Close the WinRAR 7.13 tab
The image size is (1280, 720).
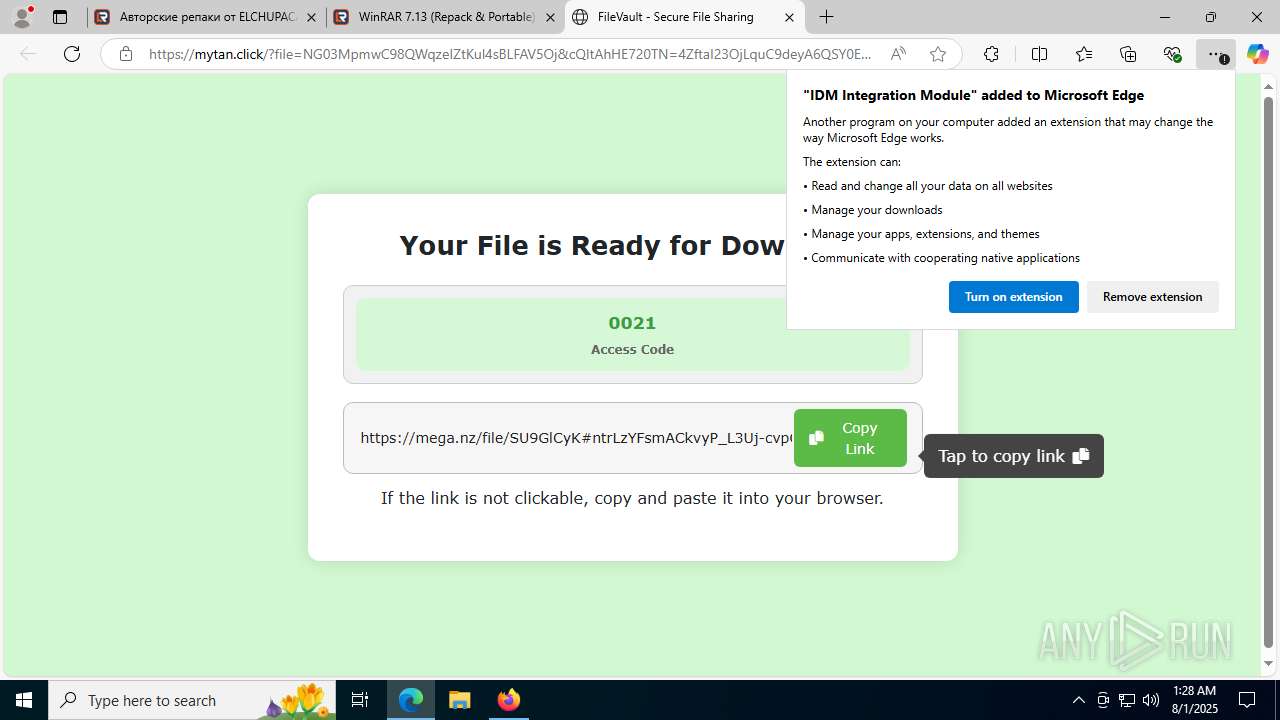pos(550,17)
